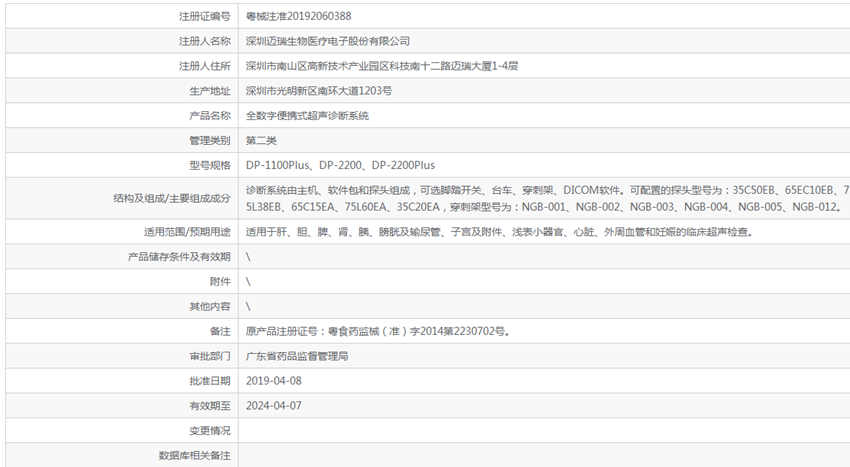Screen dimensions: 850x467
Task: Select composition text starting 诊断系统由主机
Action: [548, 199]
